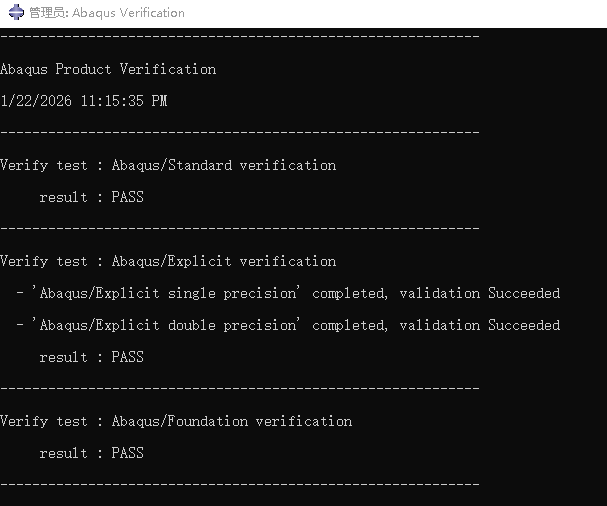Screen dimensions: 607x506
Task: Click the 'Abaqus Product Verification' heading line
Action: [x=108, y=69]
